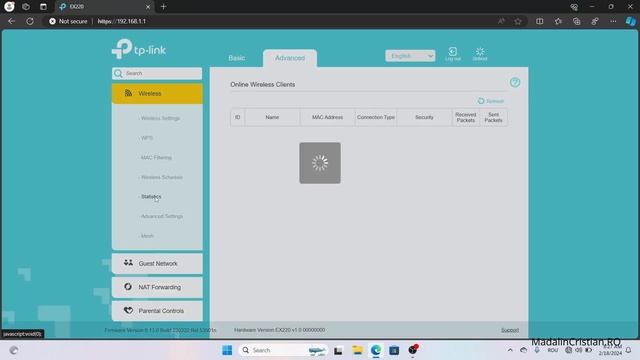The height and width of the screenshot is (360, 640).
Task: Open the tab actions menu icon
Action: point(43,7)
